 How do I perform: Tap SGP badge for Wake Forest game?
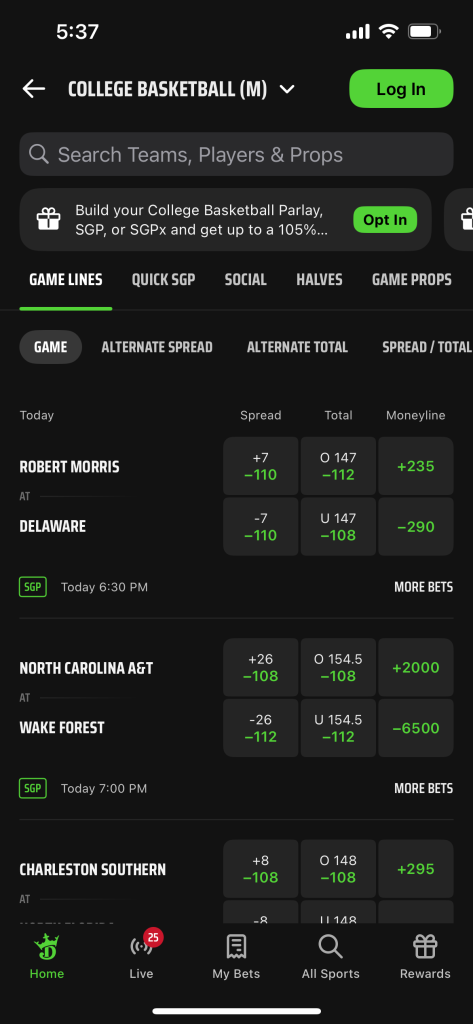point(33,788)
